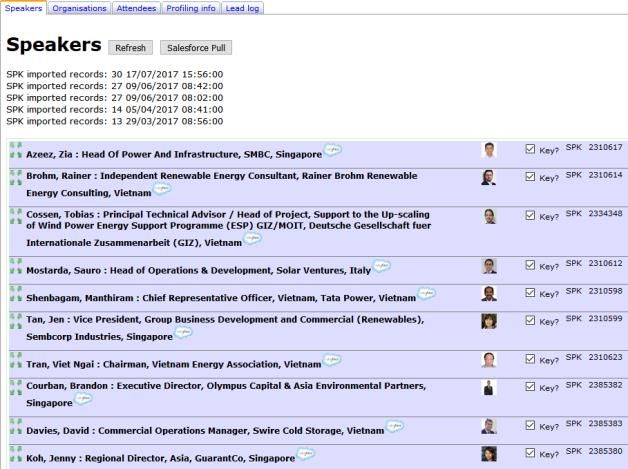Open the Lead log tab

242,8
